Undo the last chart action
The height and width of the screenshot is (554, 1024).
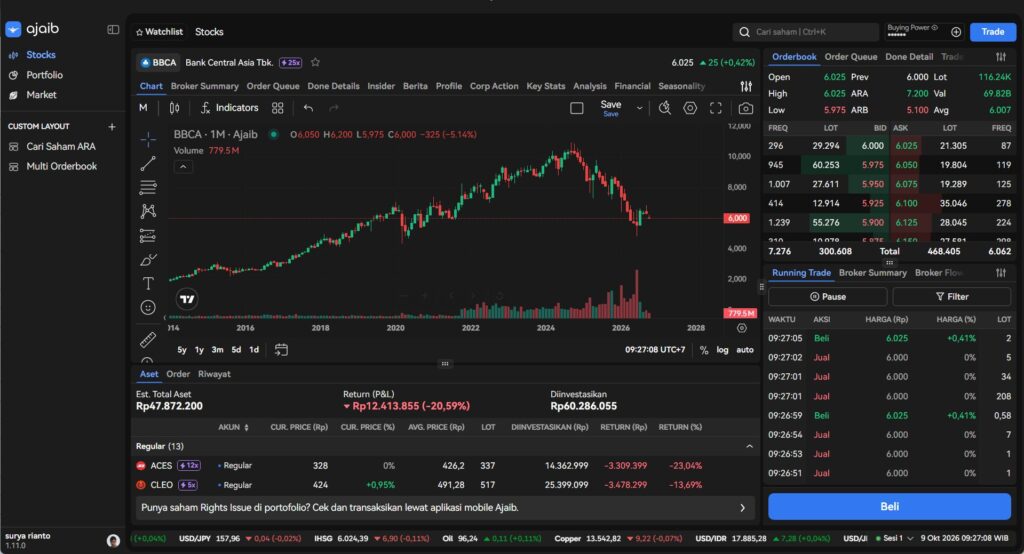(308, 108)
